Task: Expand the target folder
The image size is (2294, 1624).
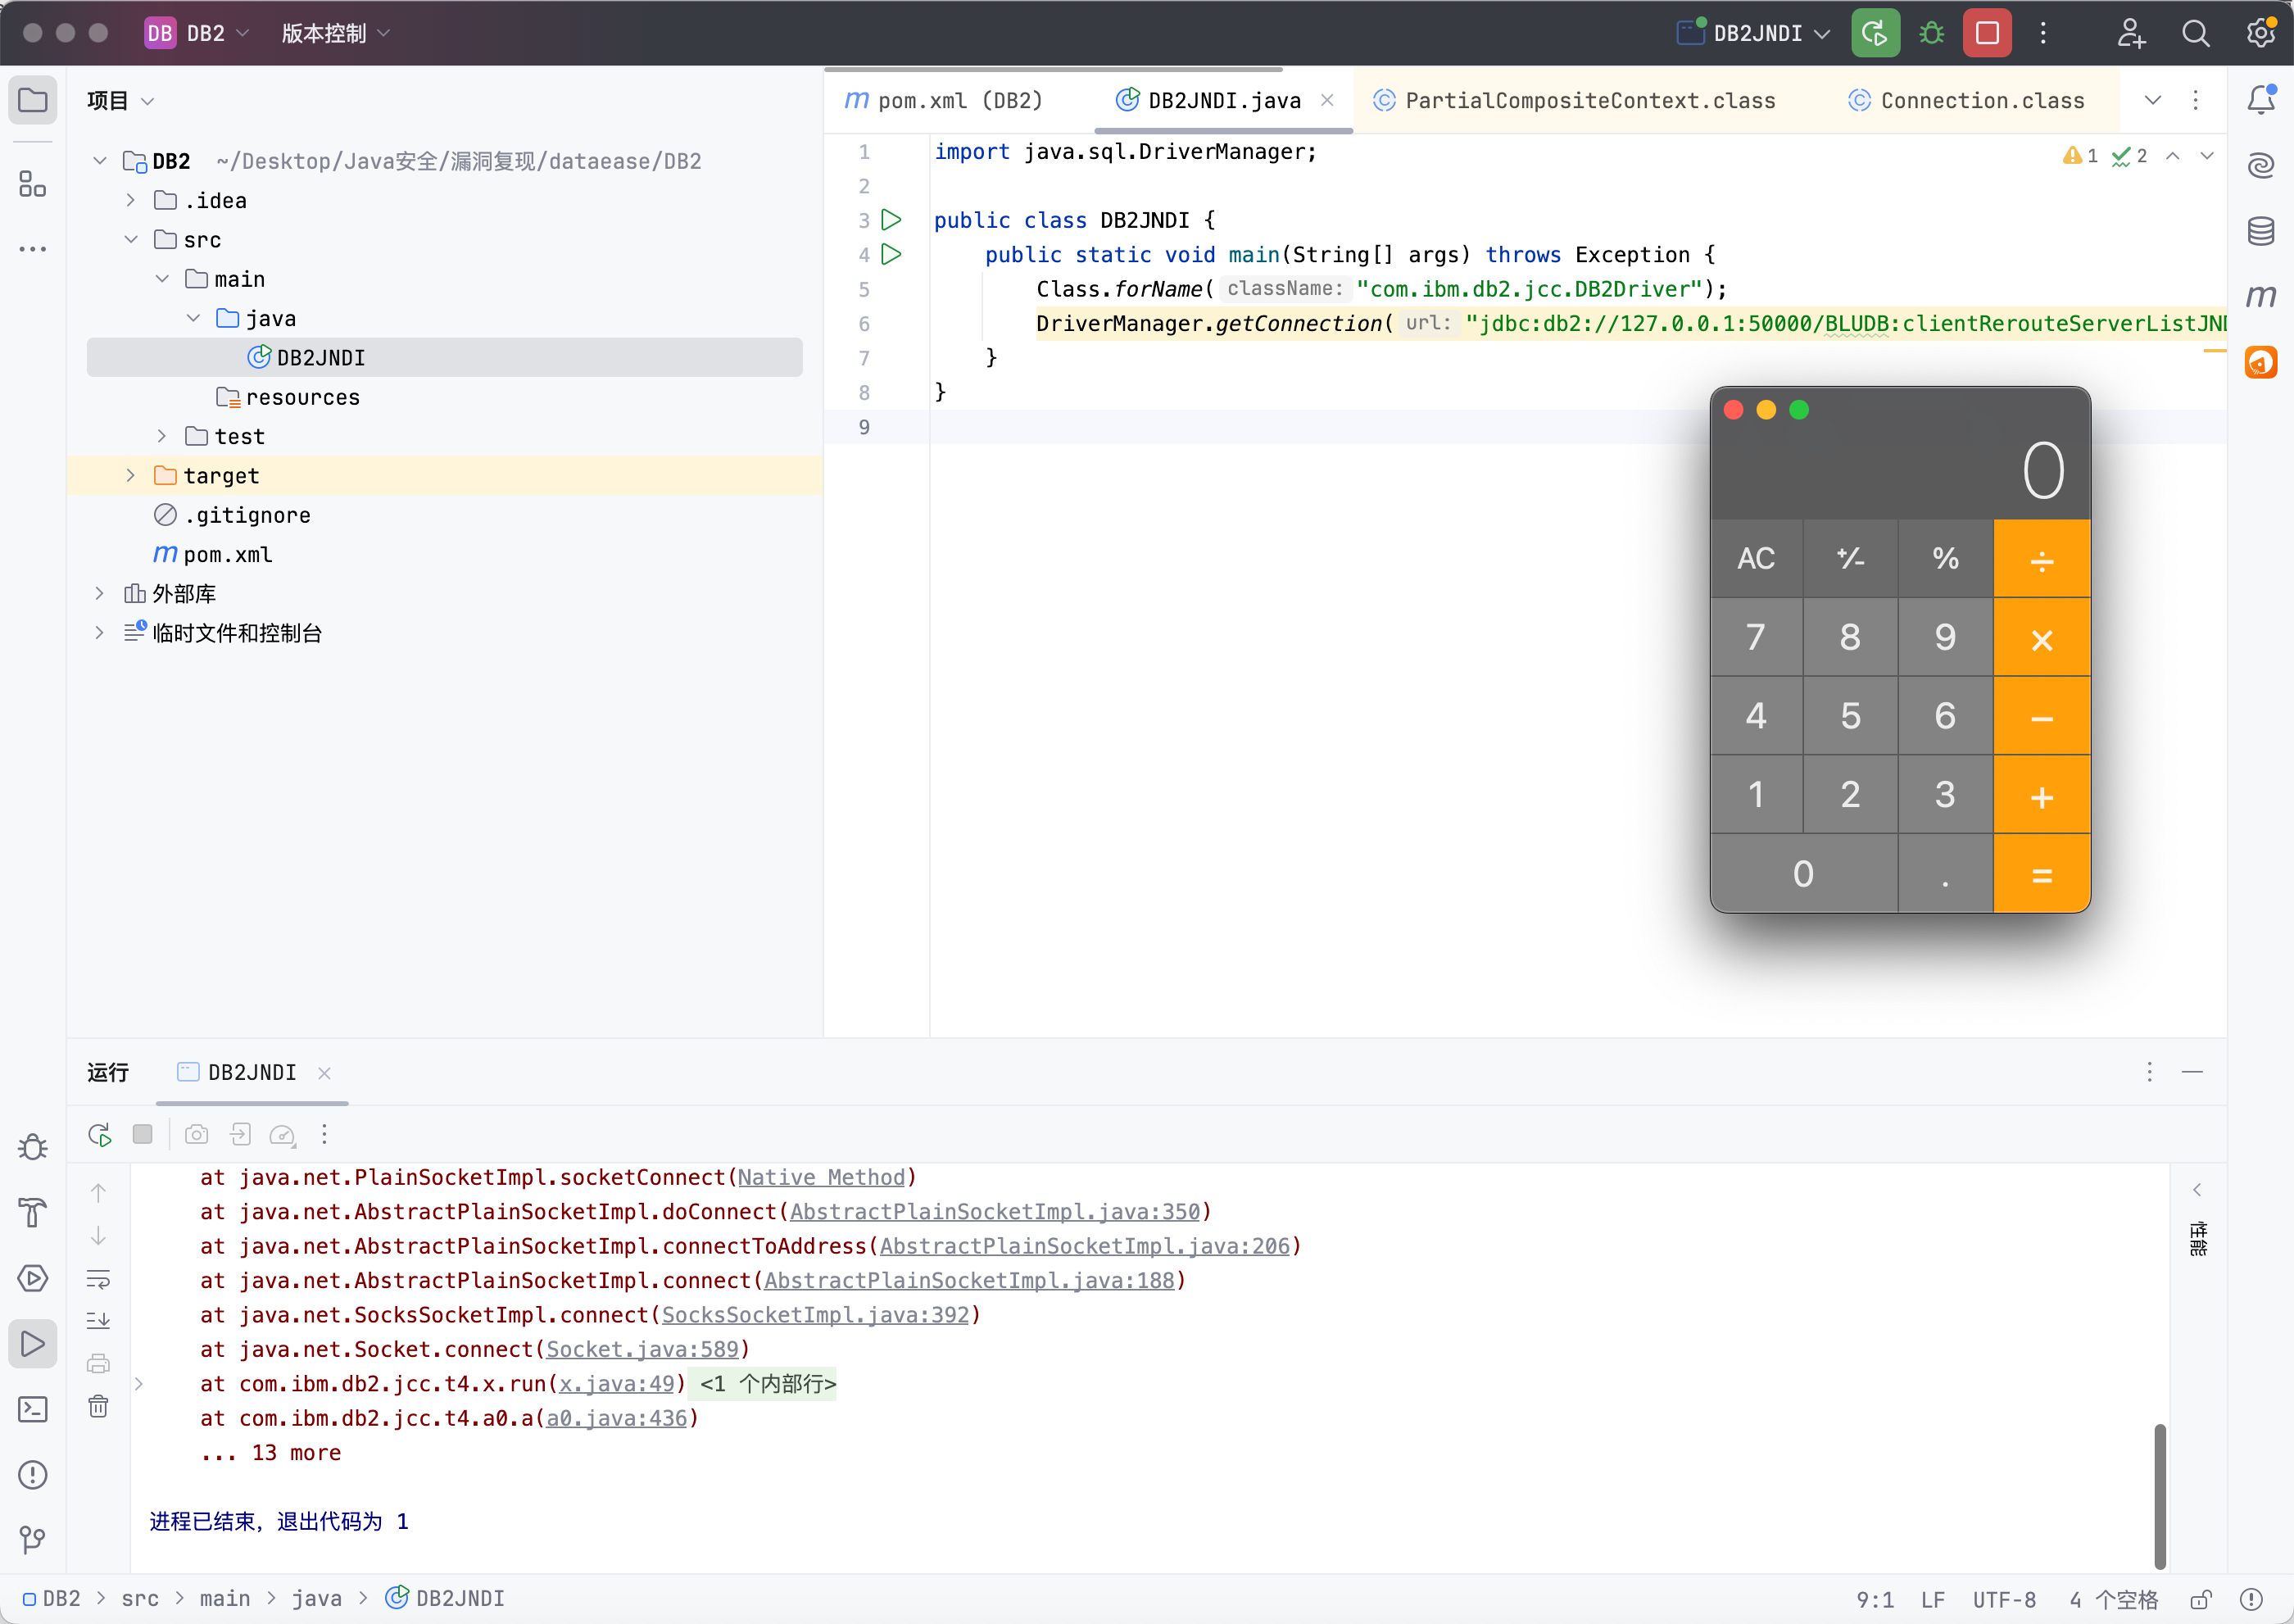Action: click(x=131, y=476)
